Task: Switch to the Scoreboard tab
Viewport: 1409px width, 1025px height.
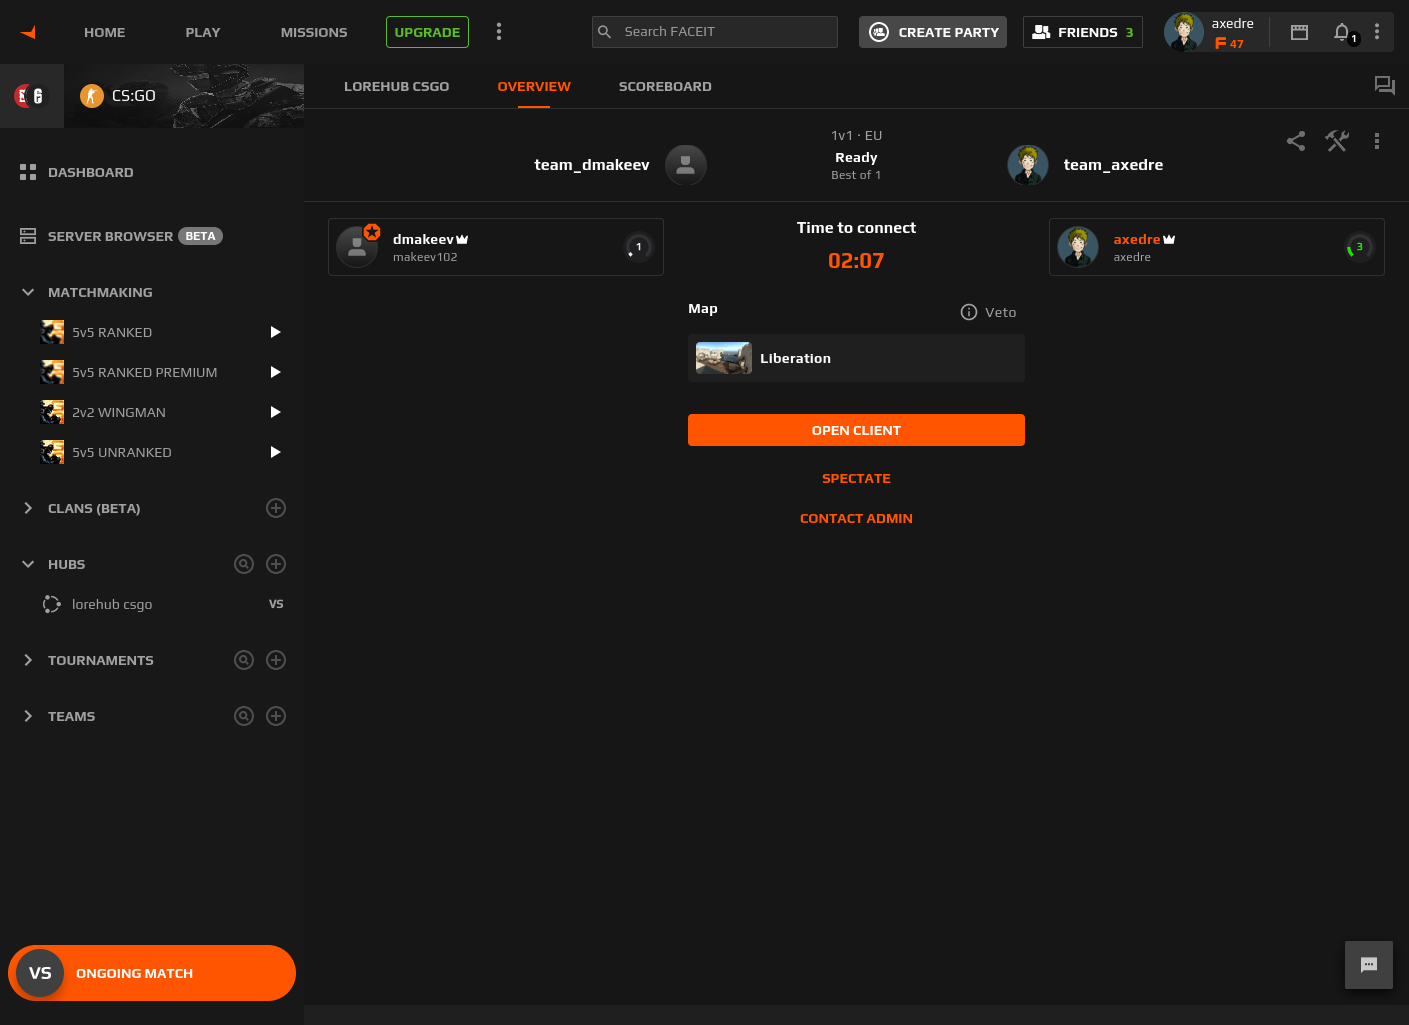Action: 665,86
